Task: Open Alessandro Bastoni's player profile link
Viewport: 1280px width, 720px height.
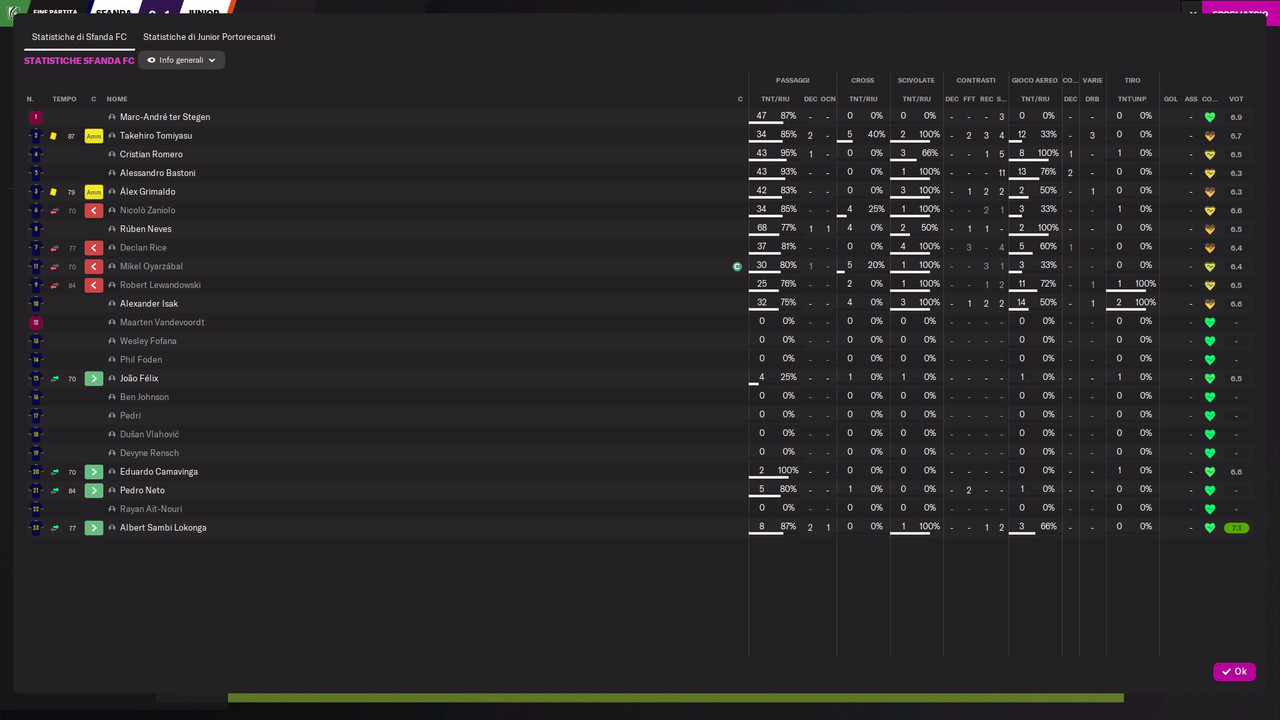Action: [x=158, y=173]
